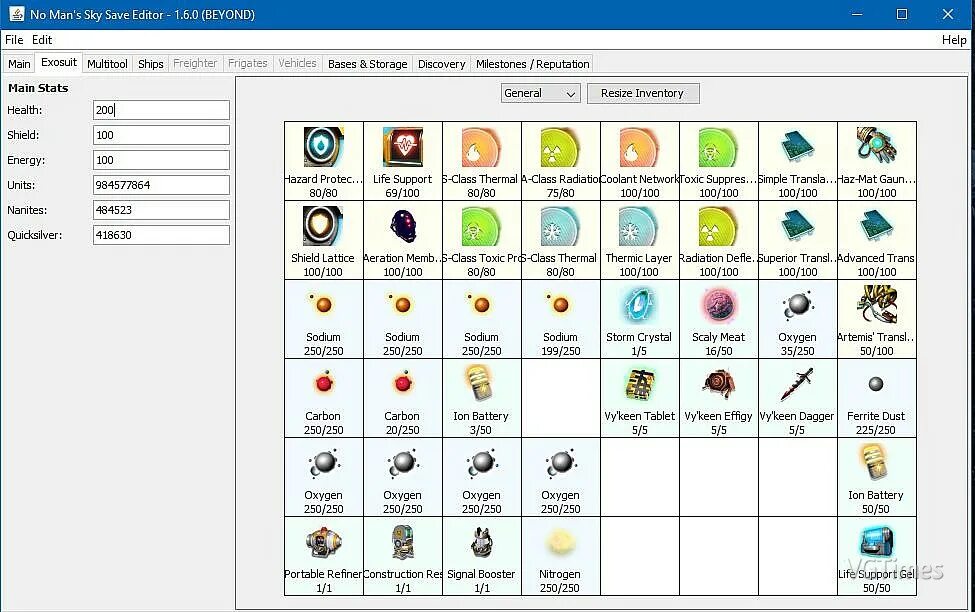Image resolution: width=975 pixels, height=612 pixels.
Task: Select the Haz-Mat Gauntlet icon
Action: coord(877,147)
